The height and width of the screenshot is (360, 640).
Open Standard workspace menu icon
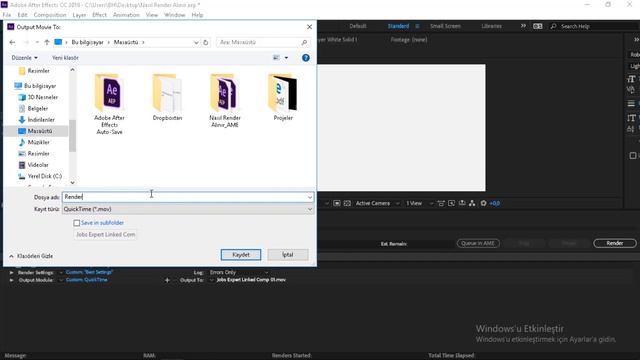(417, 26)
